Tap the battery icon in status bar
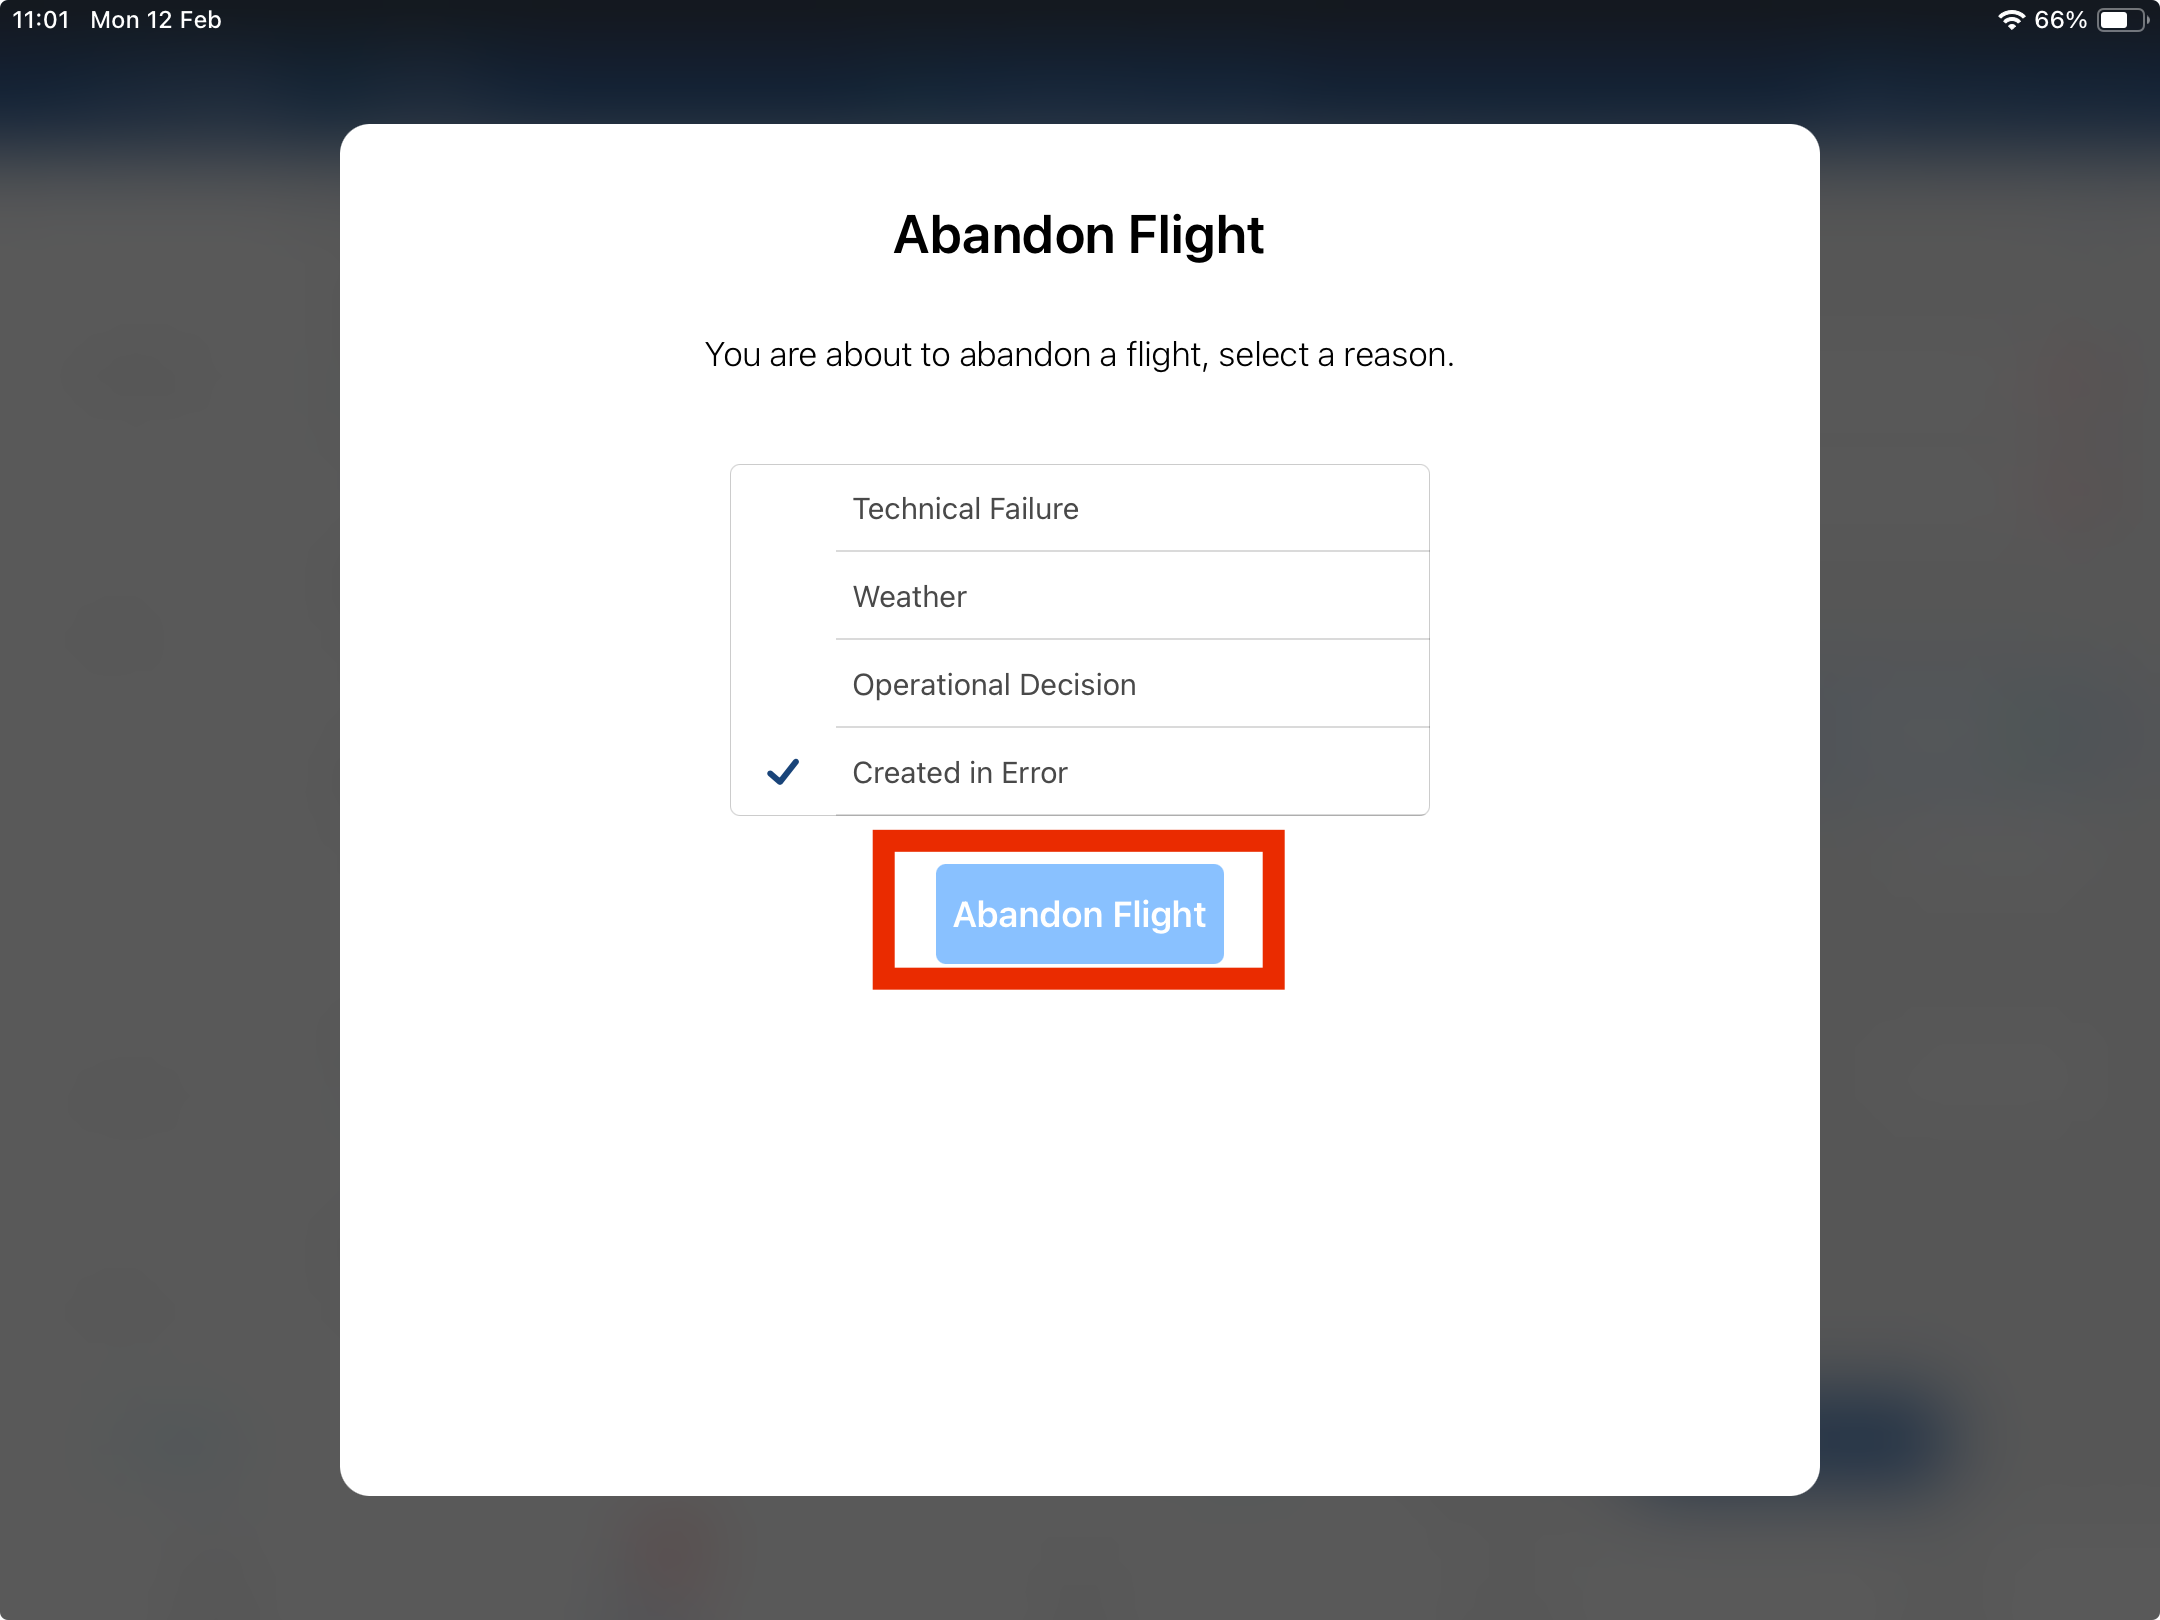This screenshot has height=1620, width=2160. (x=2121, y=20)
